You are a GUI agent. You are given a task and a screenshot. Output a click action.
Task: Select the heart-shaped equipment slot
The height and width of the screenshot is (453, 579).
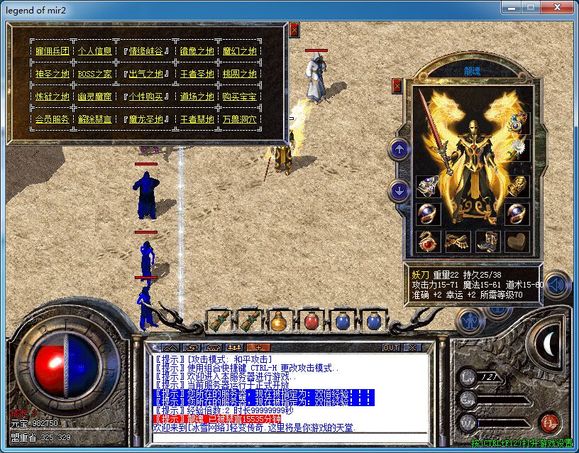517,242
